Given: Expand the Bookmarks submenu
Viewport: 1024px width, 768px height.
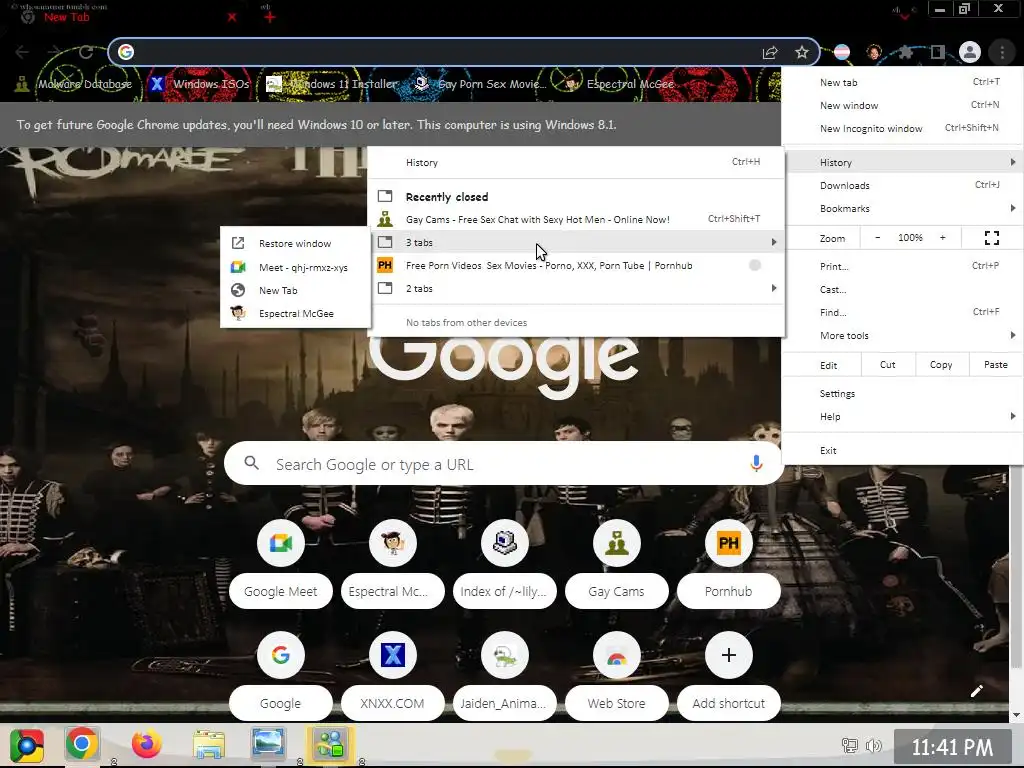Looking at the screenshot, I should click(x=902, y=208).
